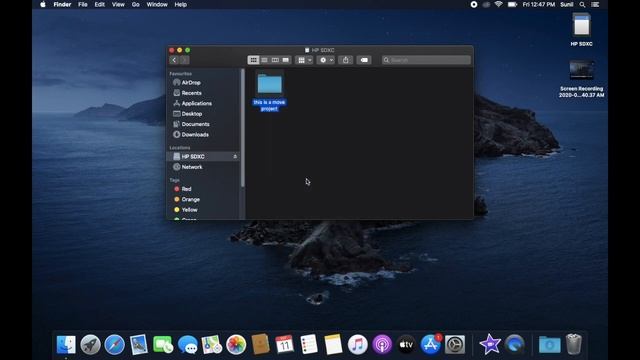The image size is (640, 360).
Task: Open iMovie from the Dock
Action: coord(490,345)
